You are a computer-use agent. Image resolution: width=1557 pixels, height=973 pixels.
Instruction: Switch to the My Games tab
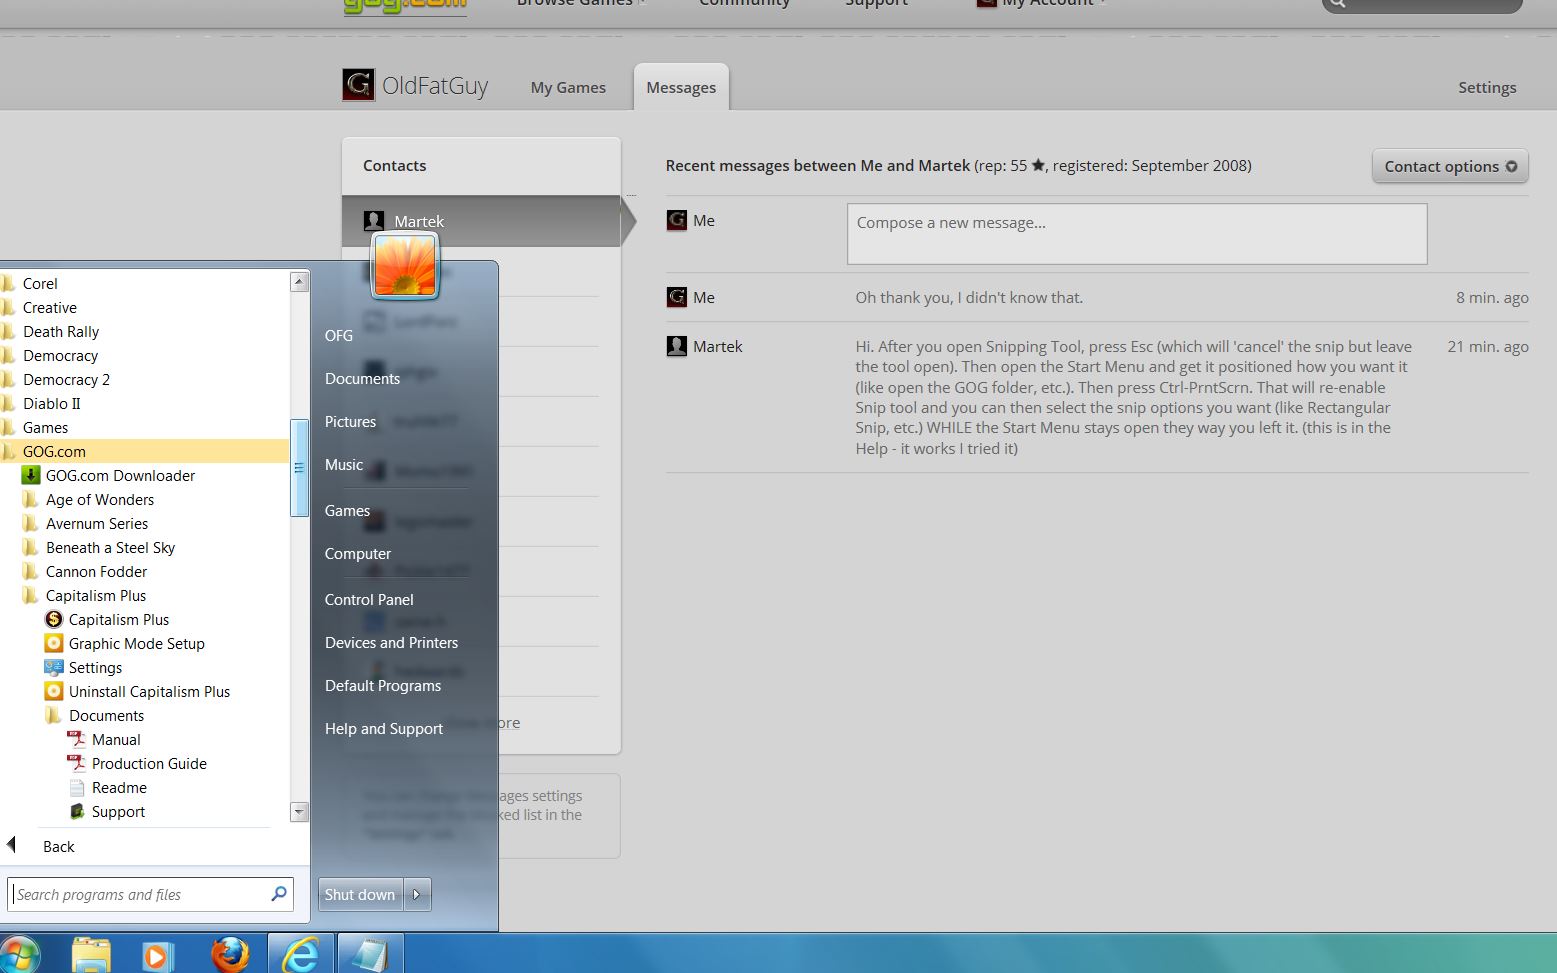[568, 88]
